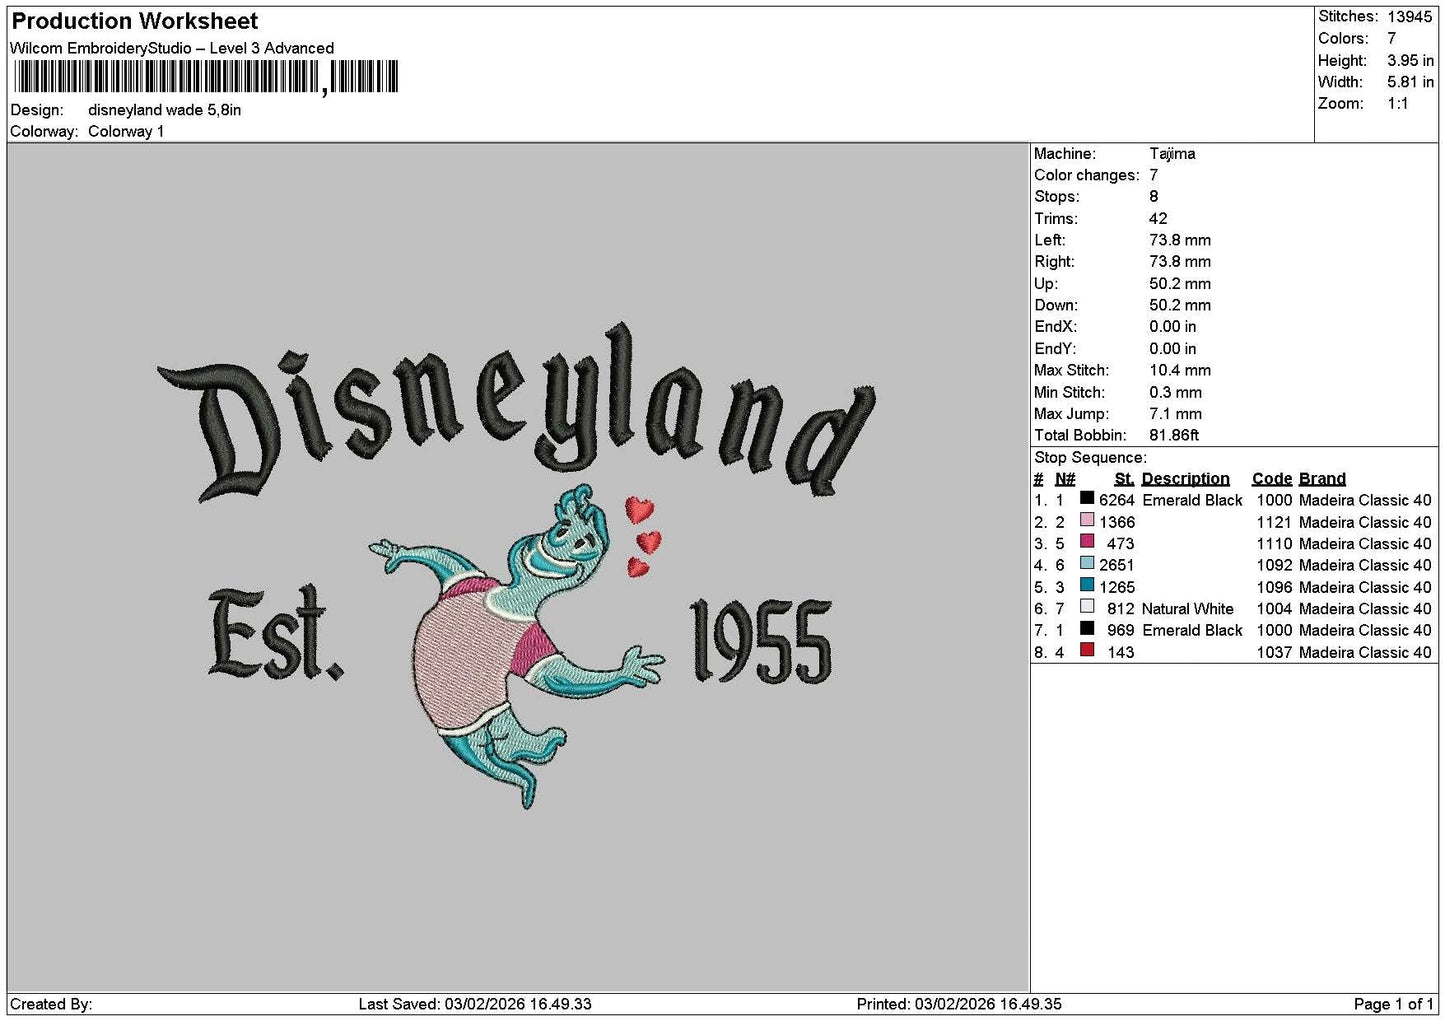Click thread code '1110' in row 3
1445x1021 pixels.
[1274, 544]
